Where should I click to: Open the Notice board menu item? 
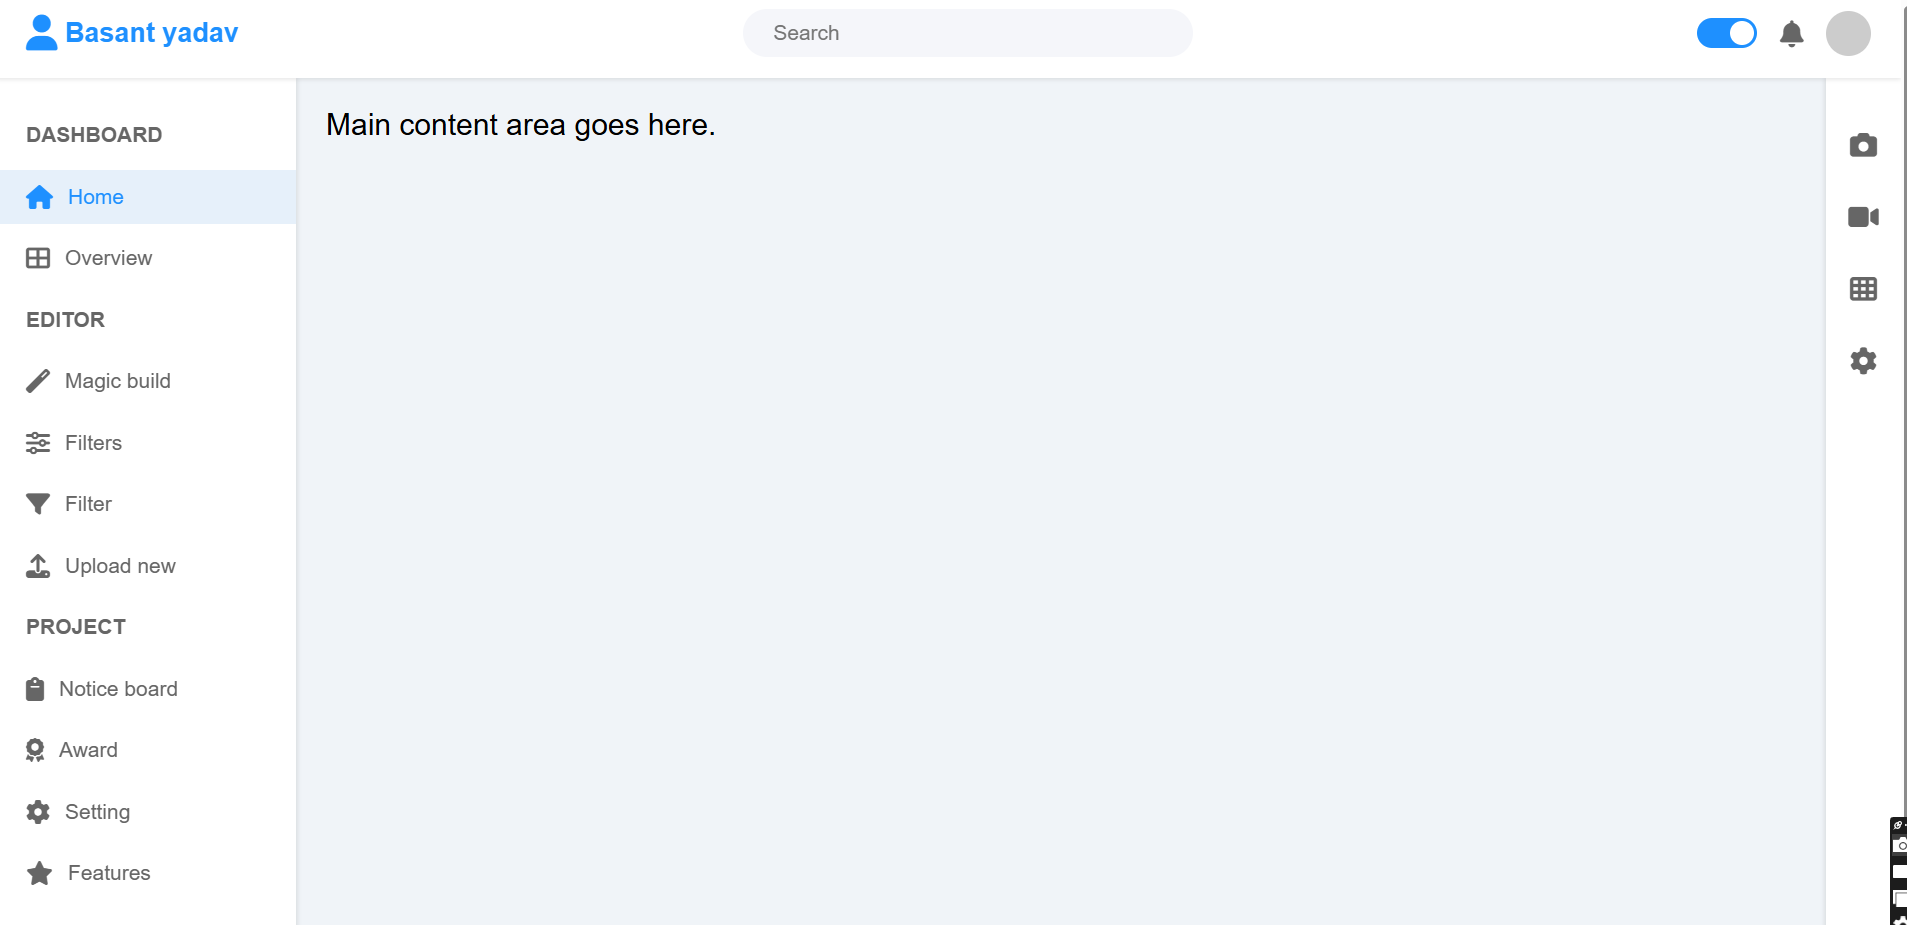[118, 689]
